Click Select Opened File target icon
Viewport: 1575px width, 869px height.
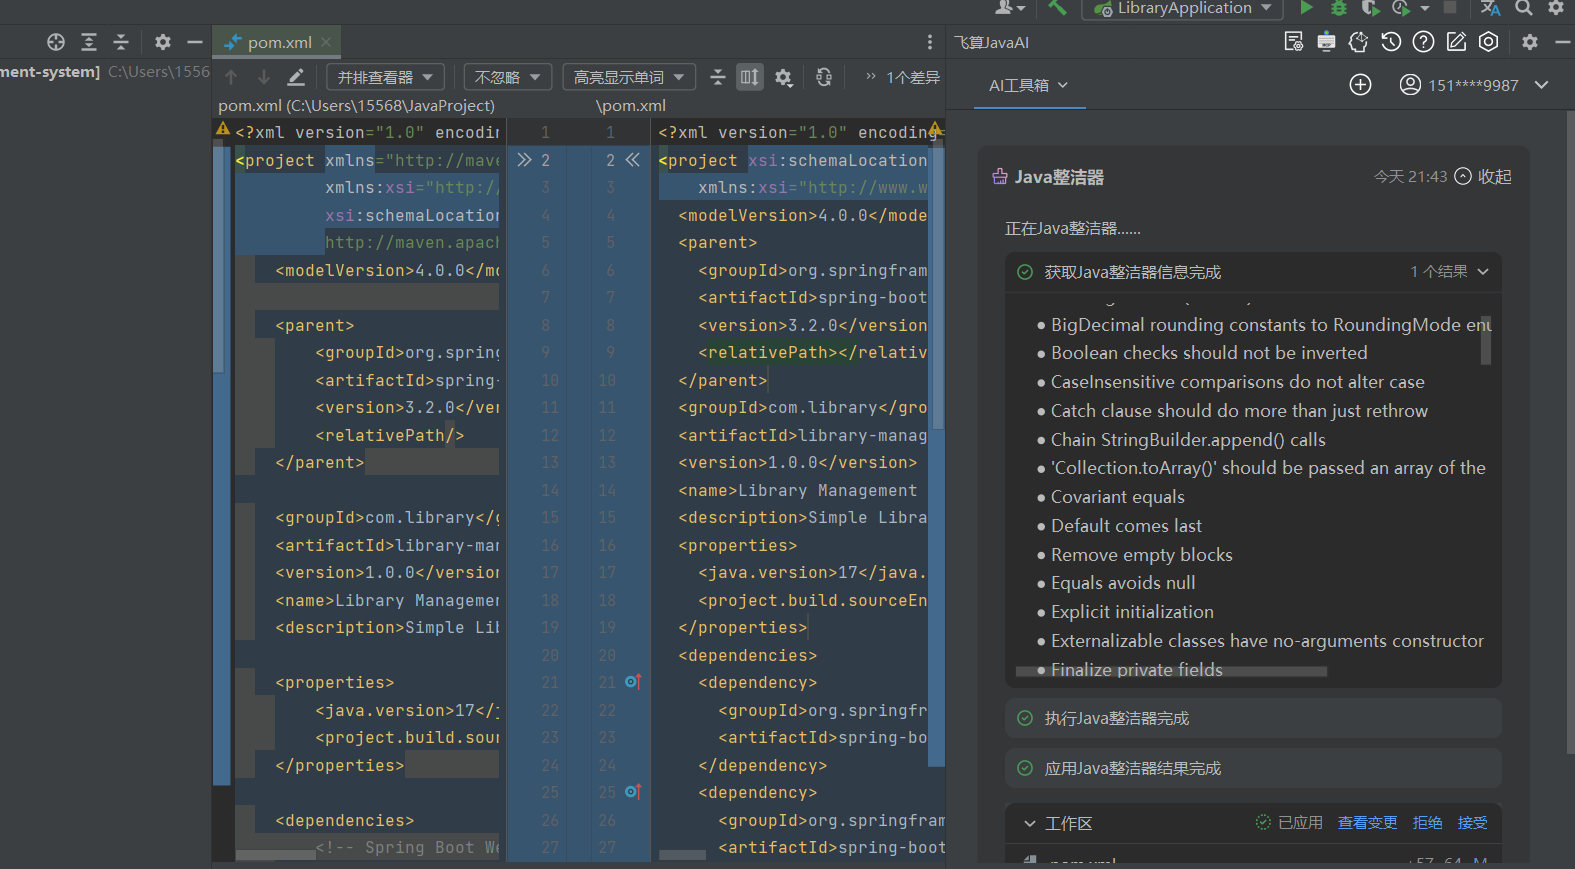tap(56, 42)
